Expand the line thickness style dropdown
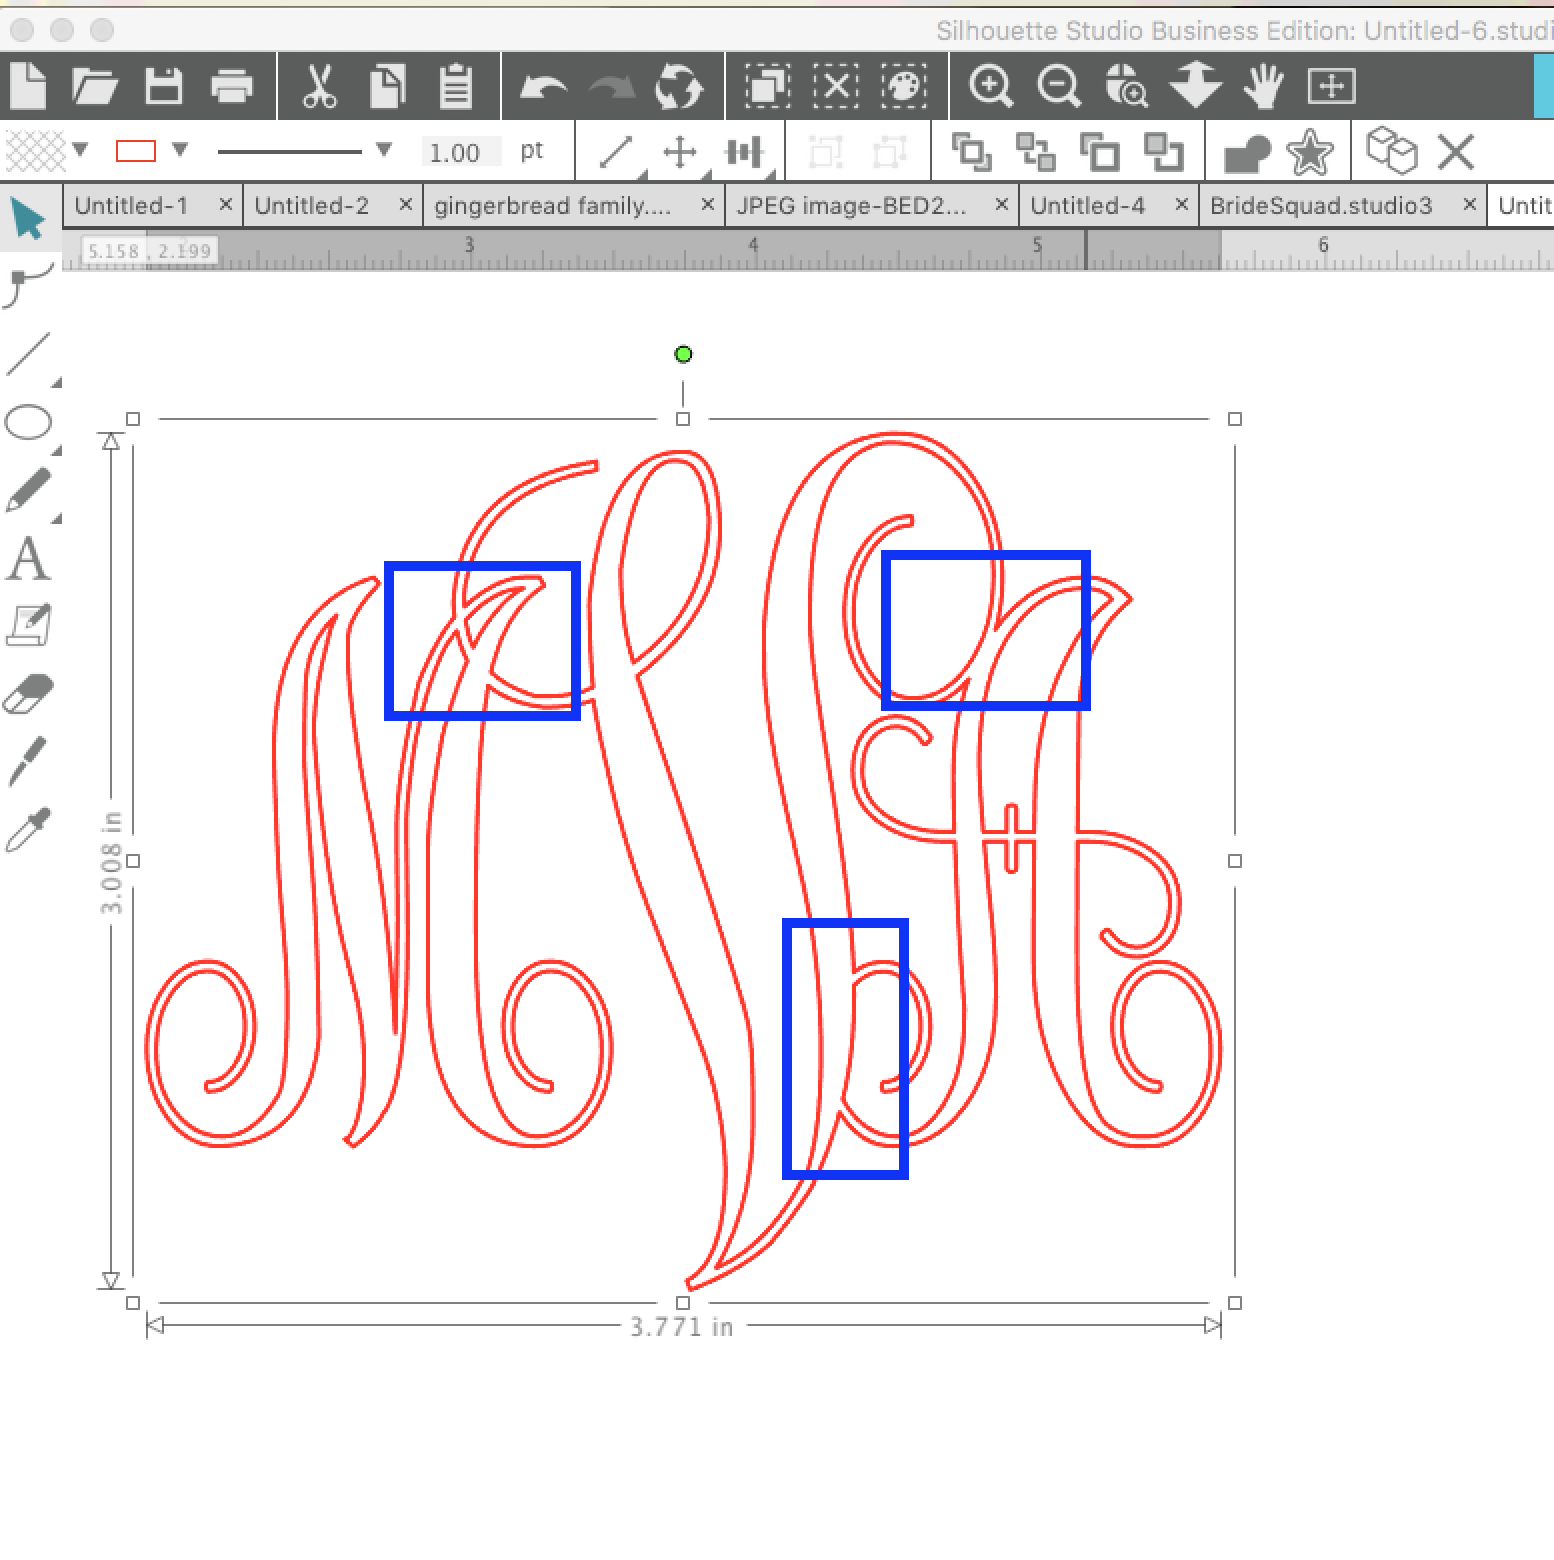This screenshot has width=1554, height=1560. pos(383,151)
